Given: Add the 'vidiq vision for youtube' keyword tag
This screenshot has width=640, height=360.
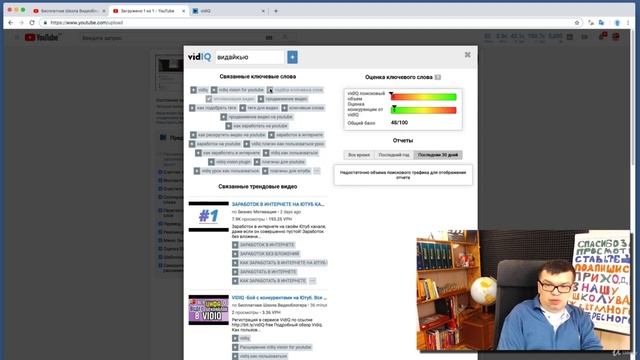Looking at the screenshot, I should point(214,90).
